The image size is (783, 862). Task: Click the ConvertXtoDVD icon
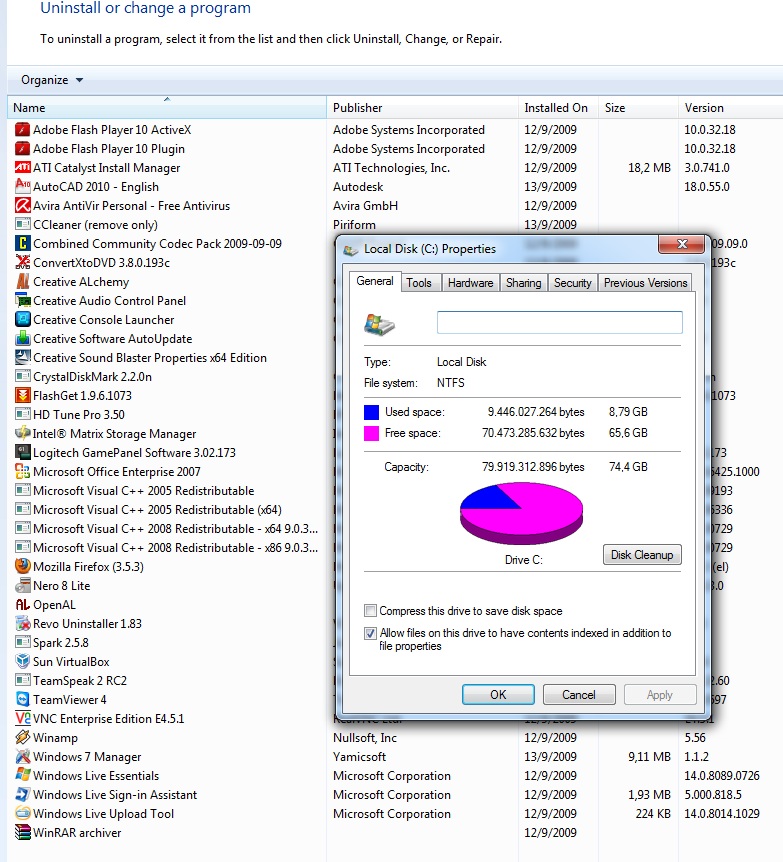pos(23,263)
